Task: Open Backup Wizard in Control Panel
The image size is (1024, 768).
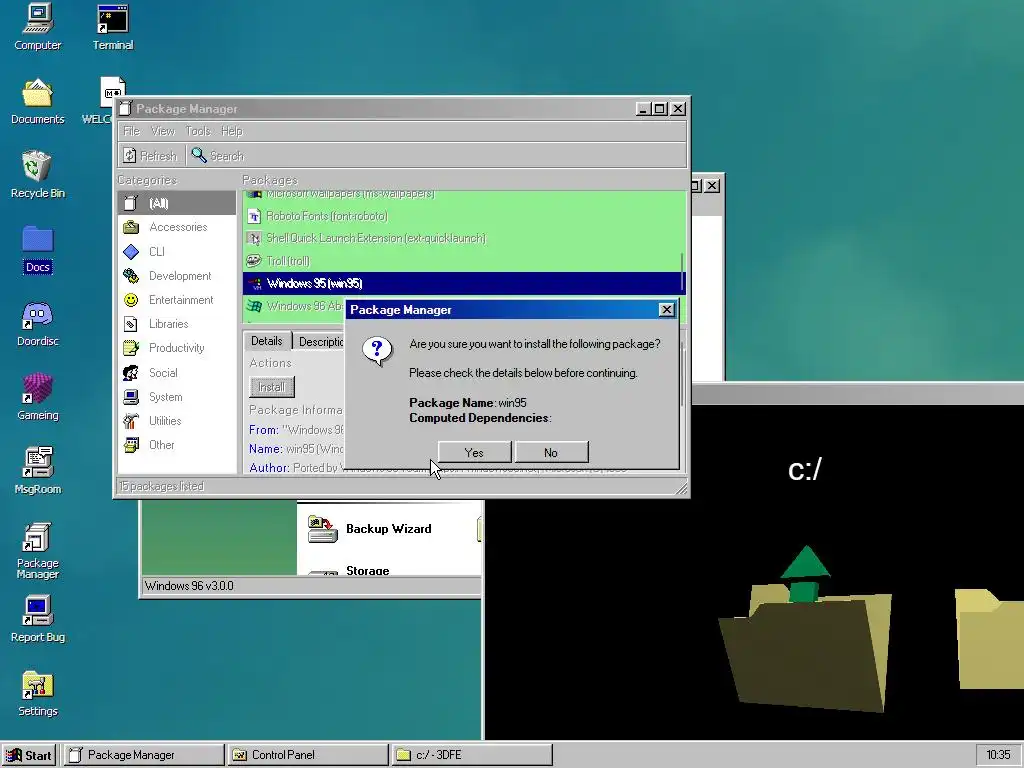Action: pyautogui.click(x=370, y=529)
